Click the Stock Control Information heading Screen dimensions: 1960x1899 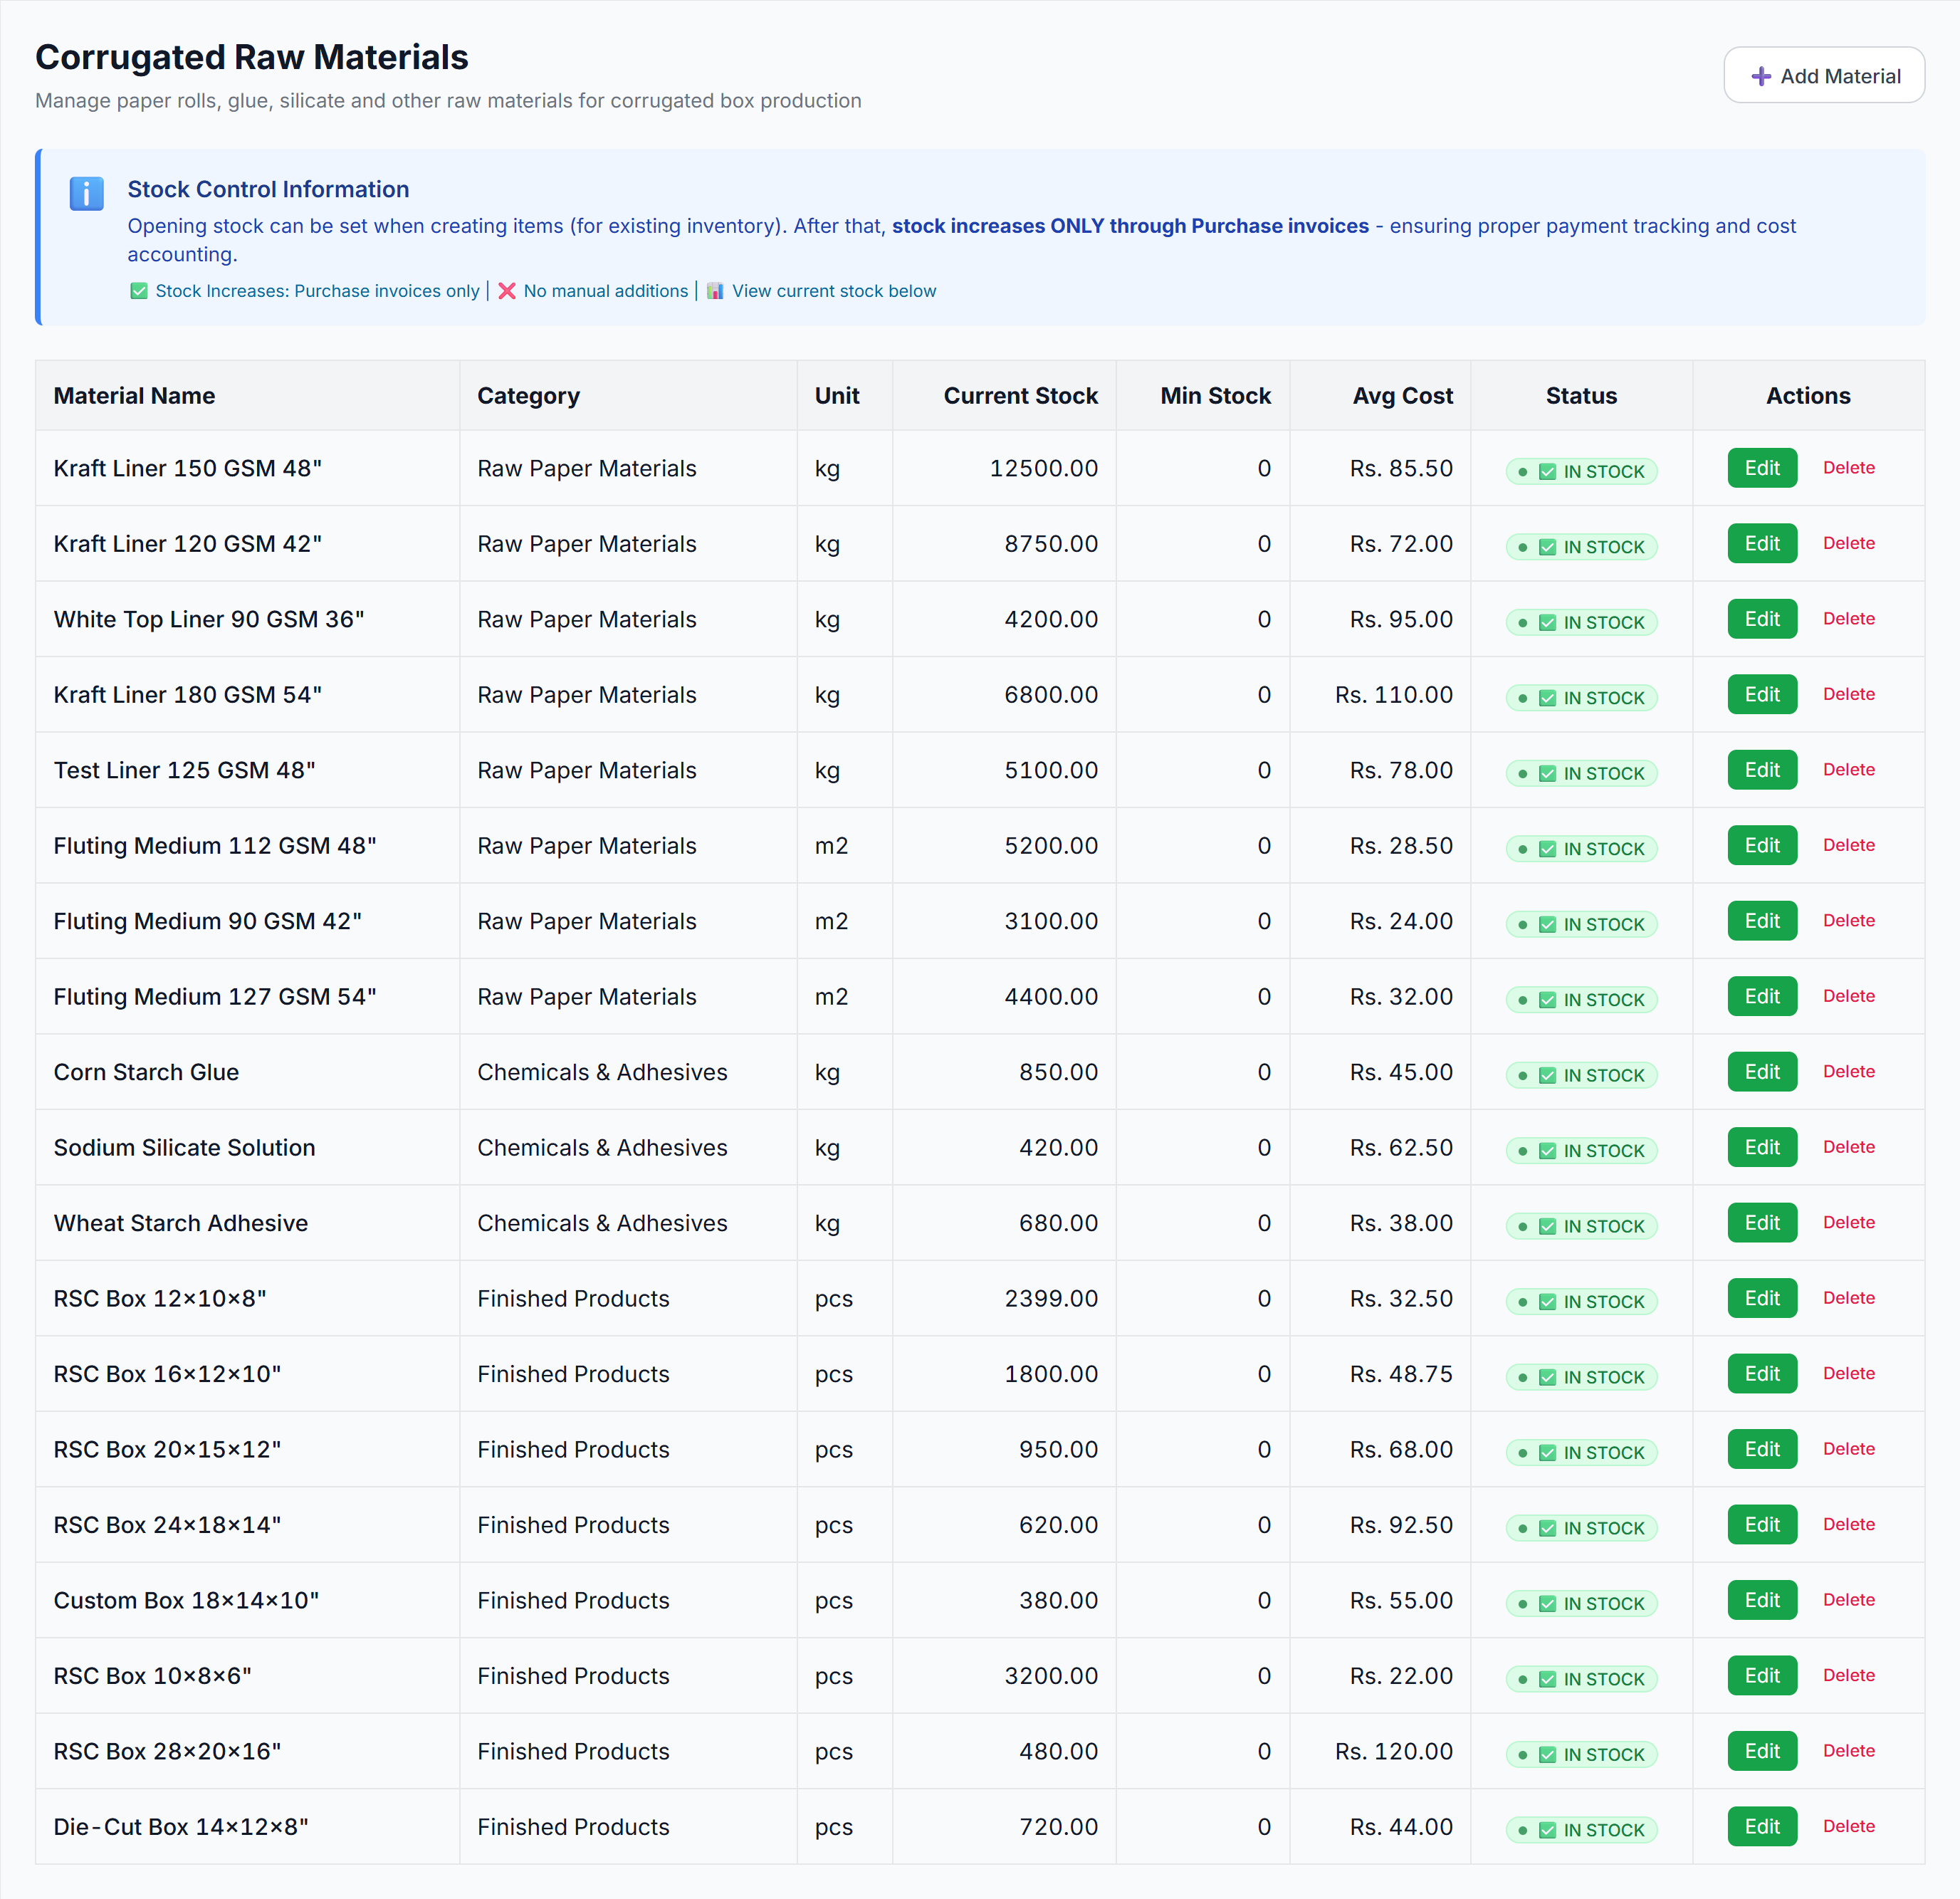tap(268, 189)
